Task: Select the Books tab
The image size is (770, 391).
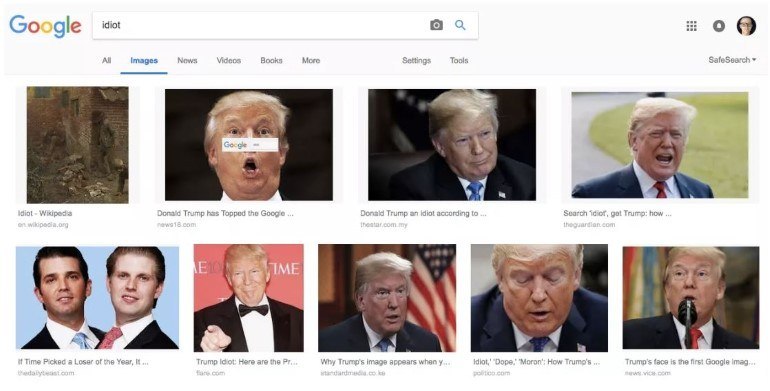Action: [272, 60]
